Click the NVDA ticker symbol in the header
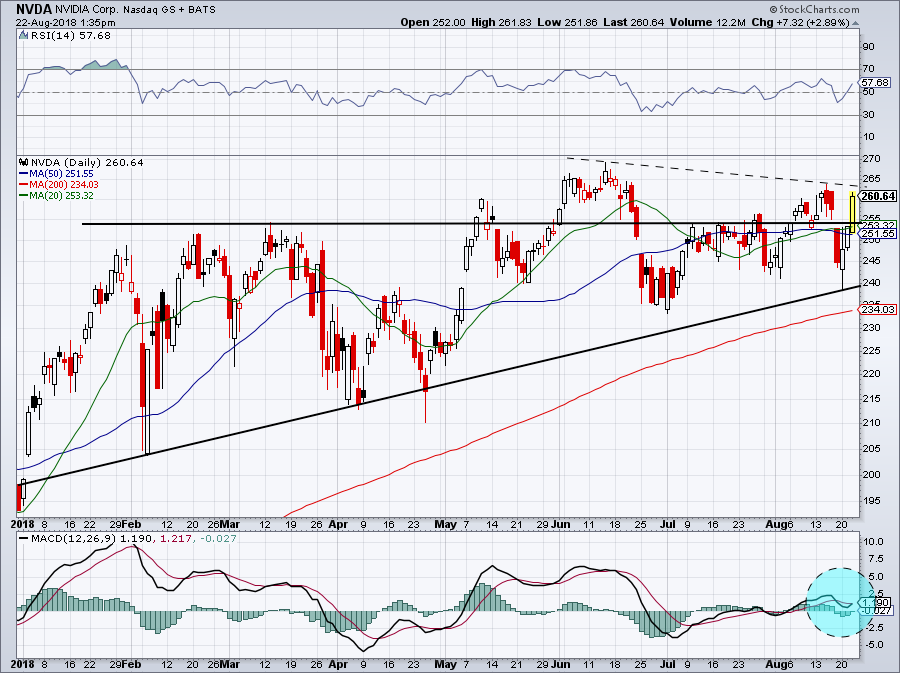The image size is (900, 673). (34, 9)
